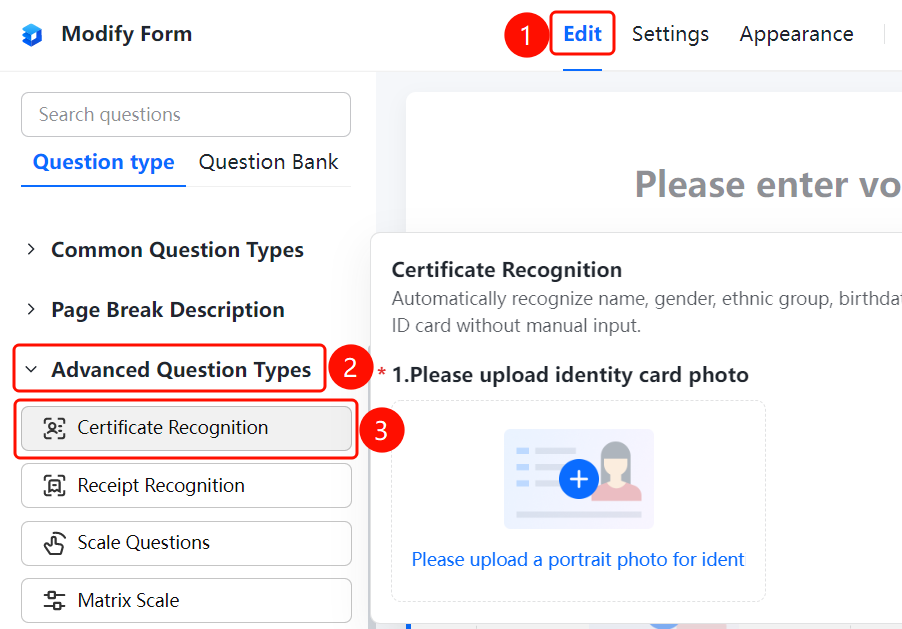The width and height of the screenshot is (902, 629).
Task: Click the Search questions input field
Action: [x=186, y=115]
